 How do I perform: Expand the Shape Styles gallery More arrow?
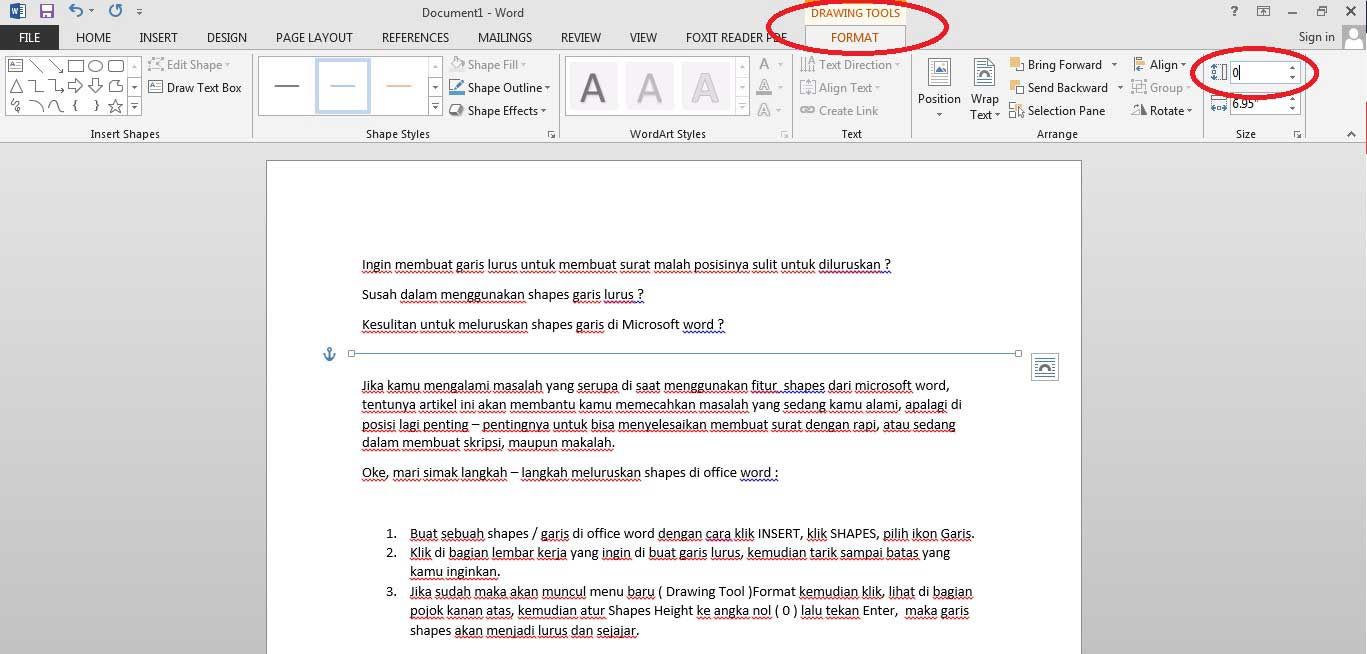click(435, 106)
